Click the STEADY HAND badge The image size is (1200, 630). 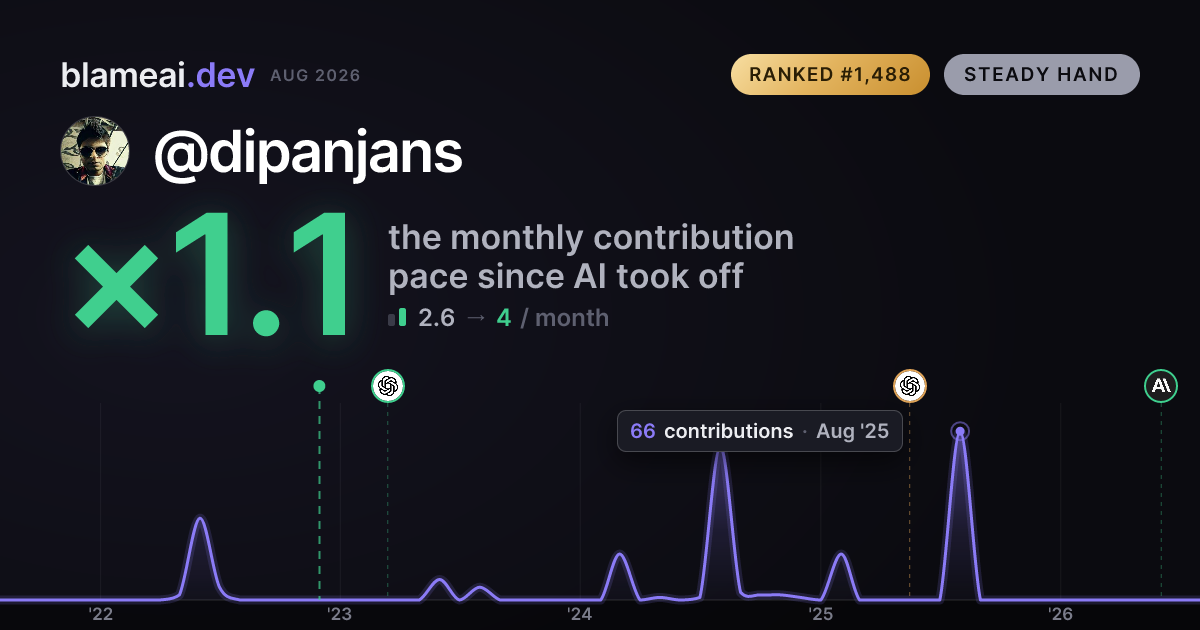coord(1041,74)
